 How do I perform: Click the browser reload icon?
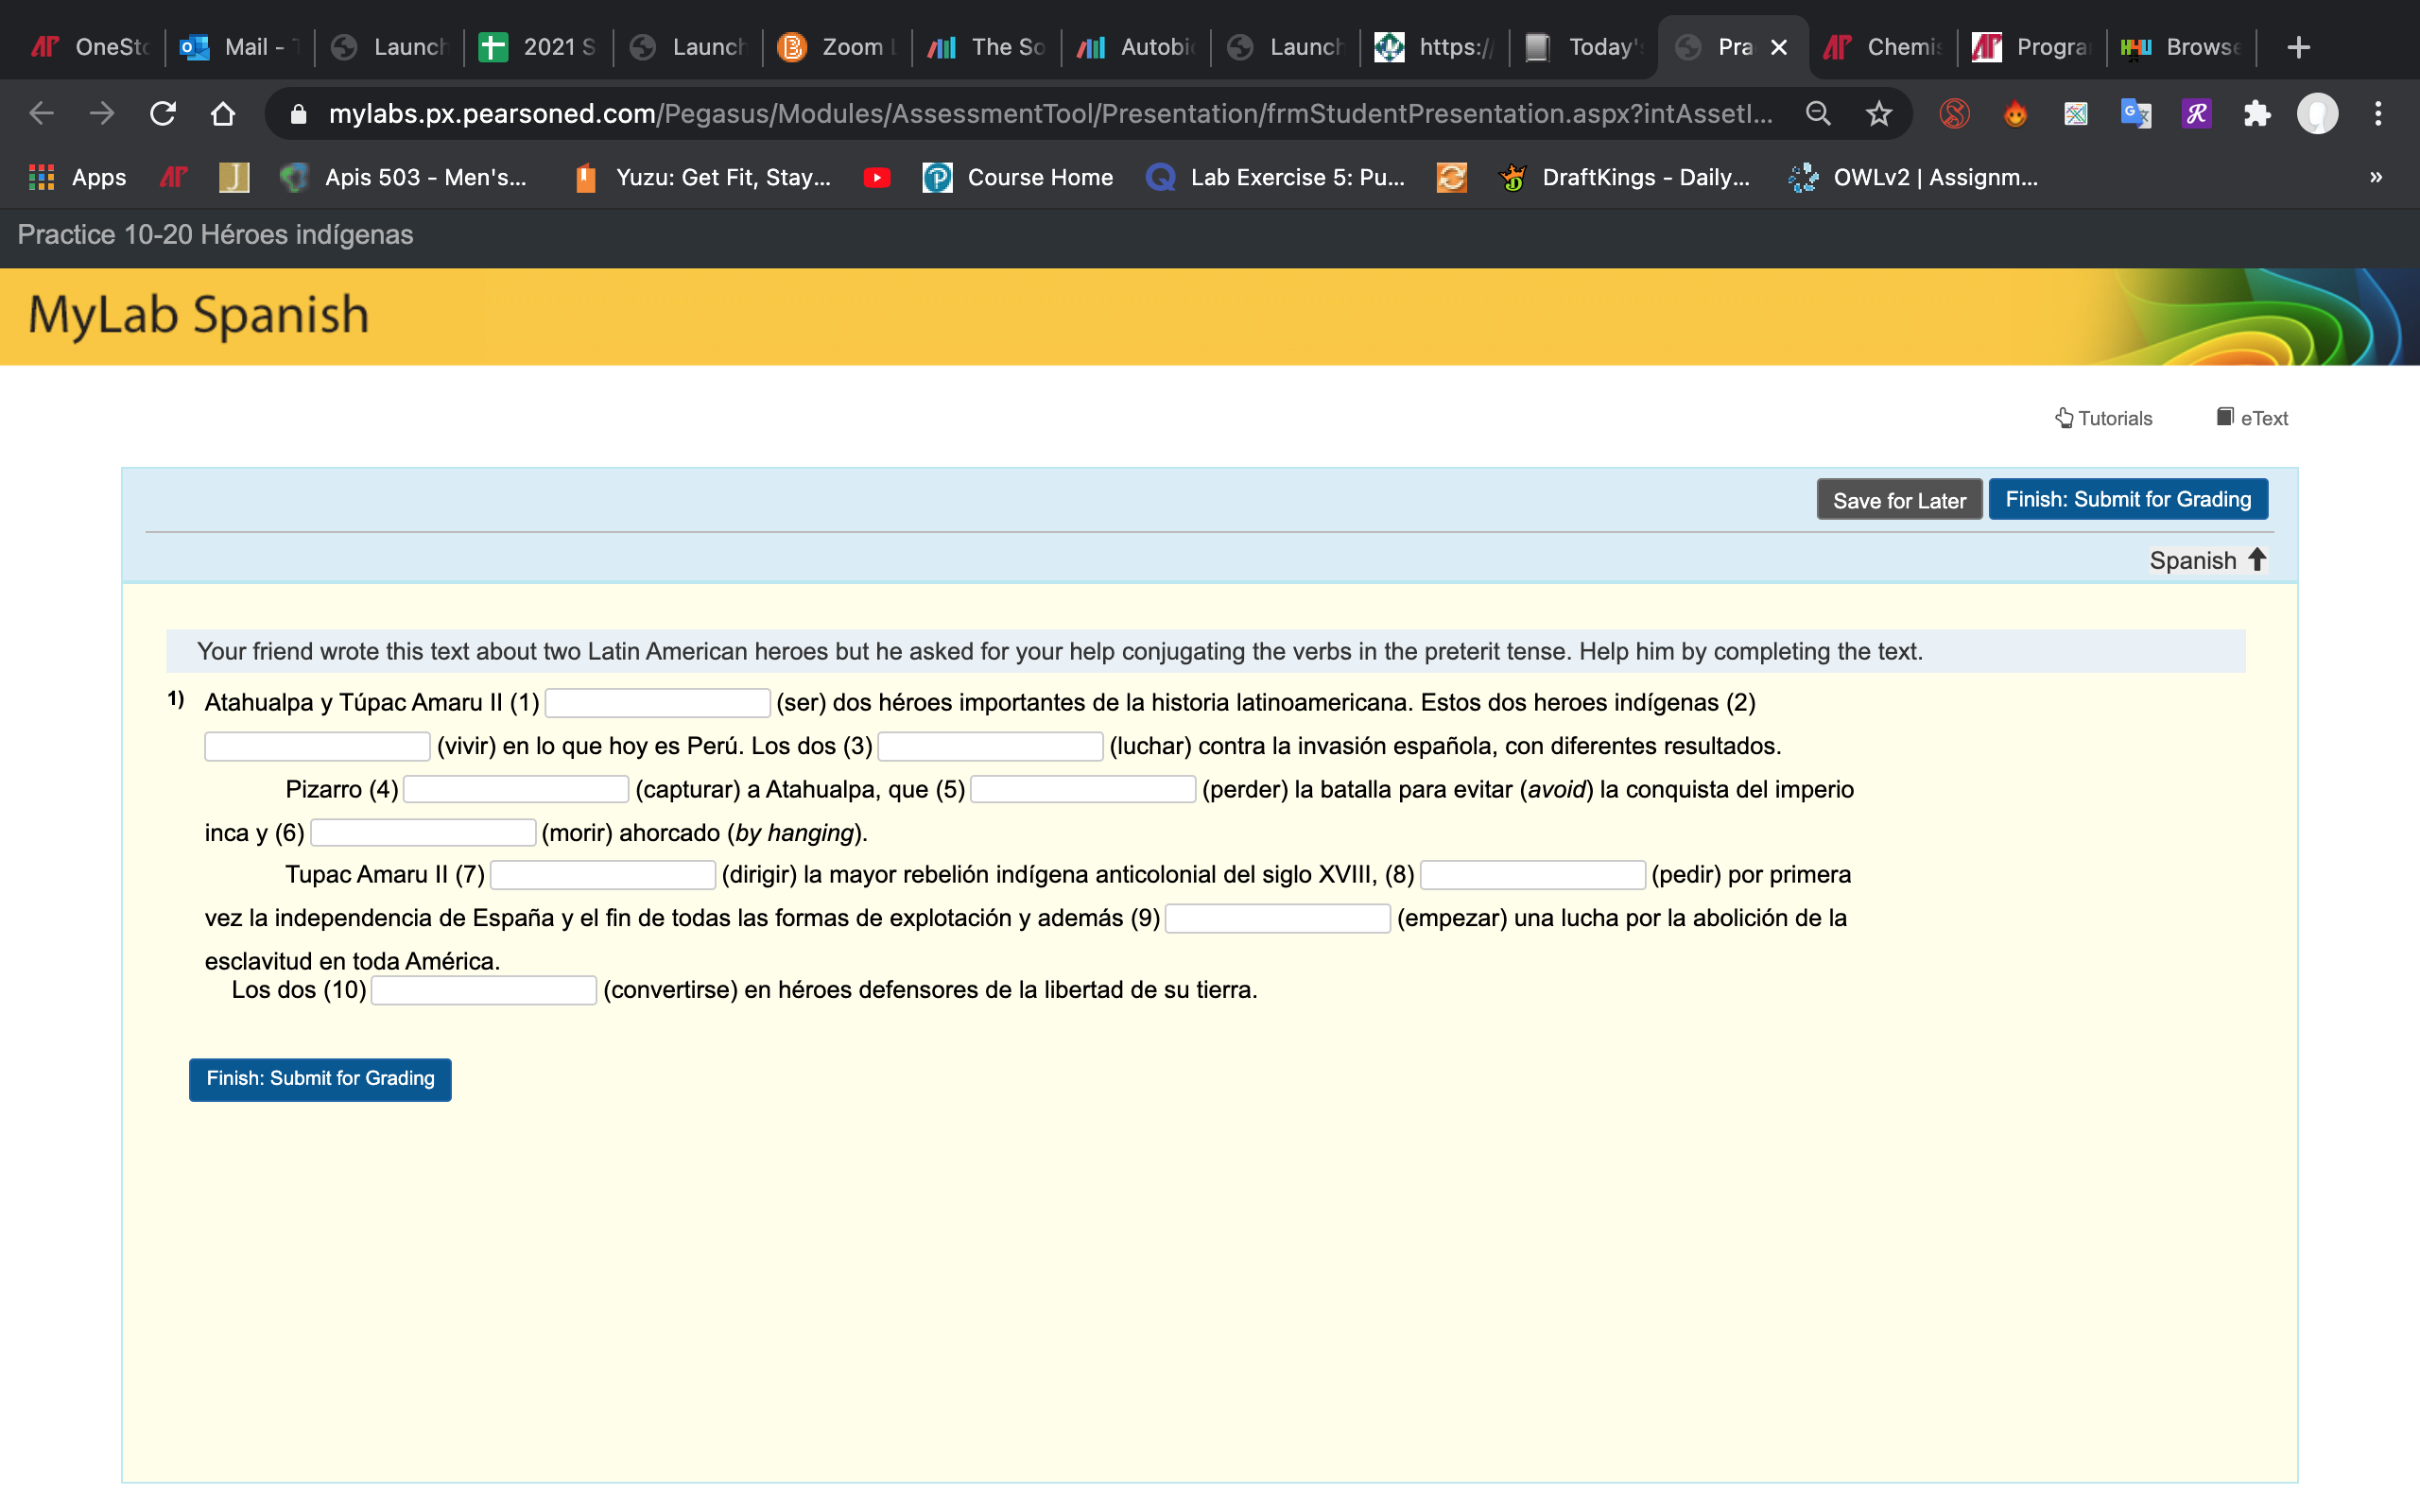[163, 114]
